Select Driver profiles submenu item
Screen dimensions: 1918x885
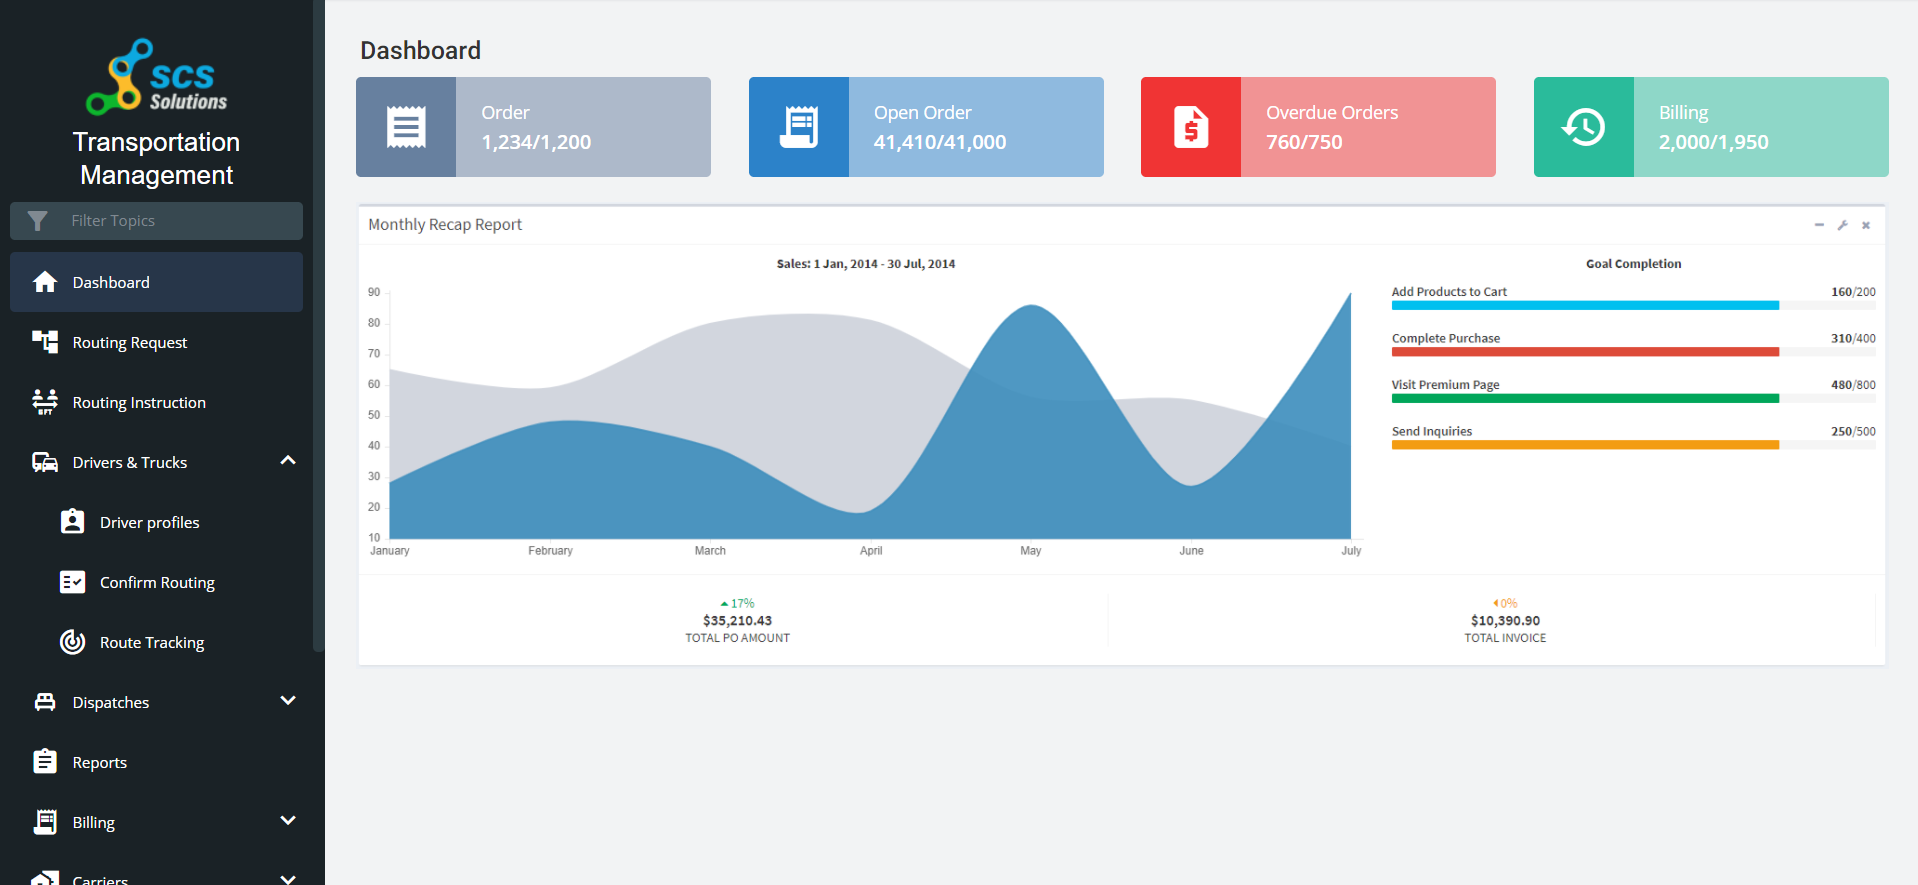[x=156, y=522]
